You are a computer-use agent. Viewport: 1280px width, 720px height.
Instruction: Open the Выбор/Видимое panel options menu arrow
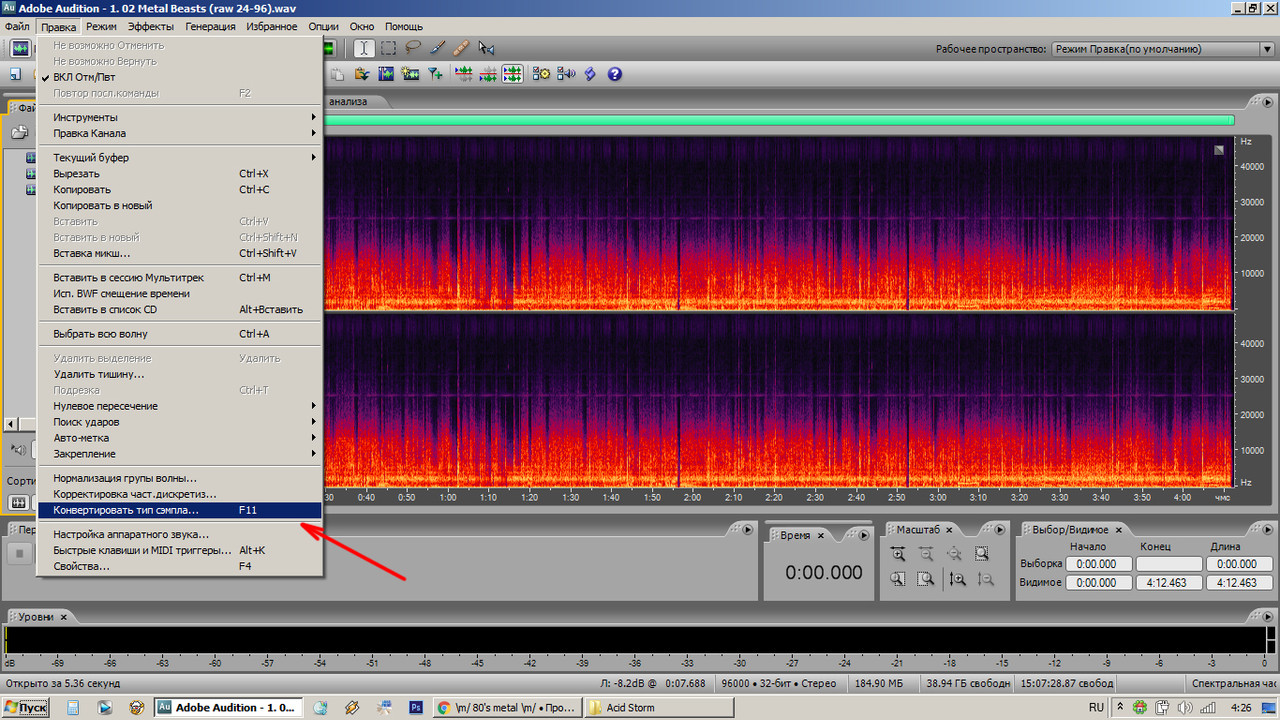point(1267,529)
